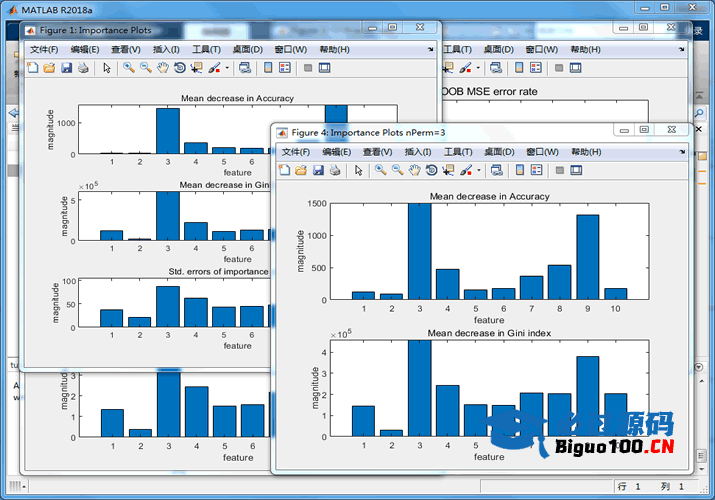Viewport: 715px width, 500px height.
Task: Select Rotate 3D tool in Figure 1
Action: (x=180, y=68)
